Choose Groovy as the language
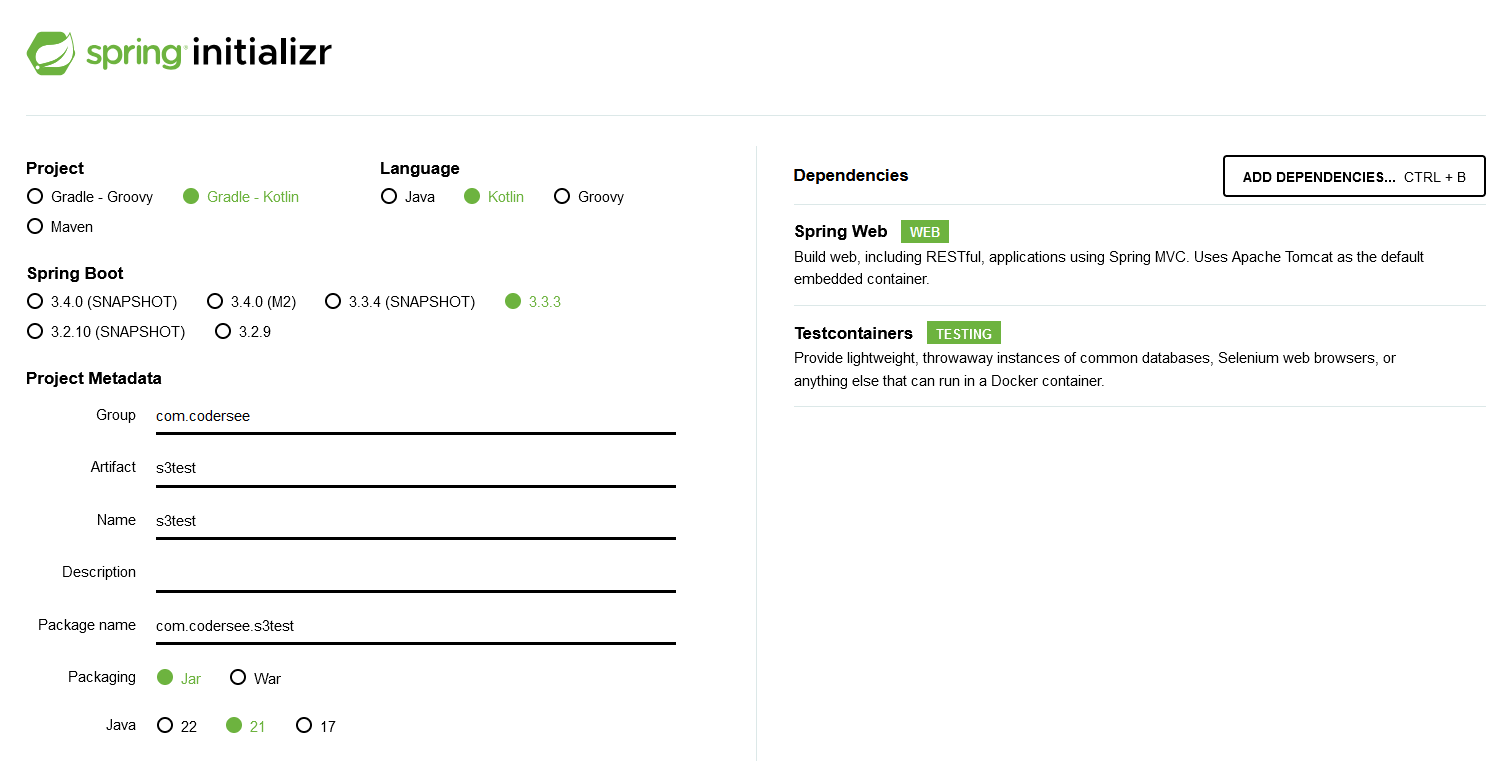 (x=562, y=196)
